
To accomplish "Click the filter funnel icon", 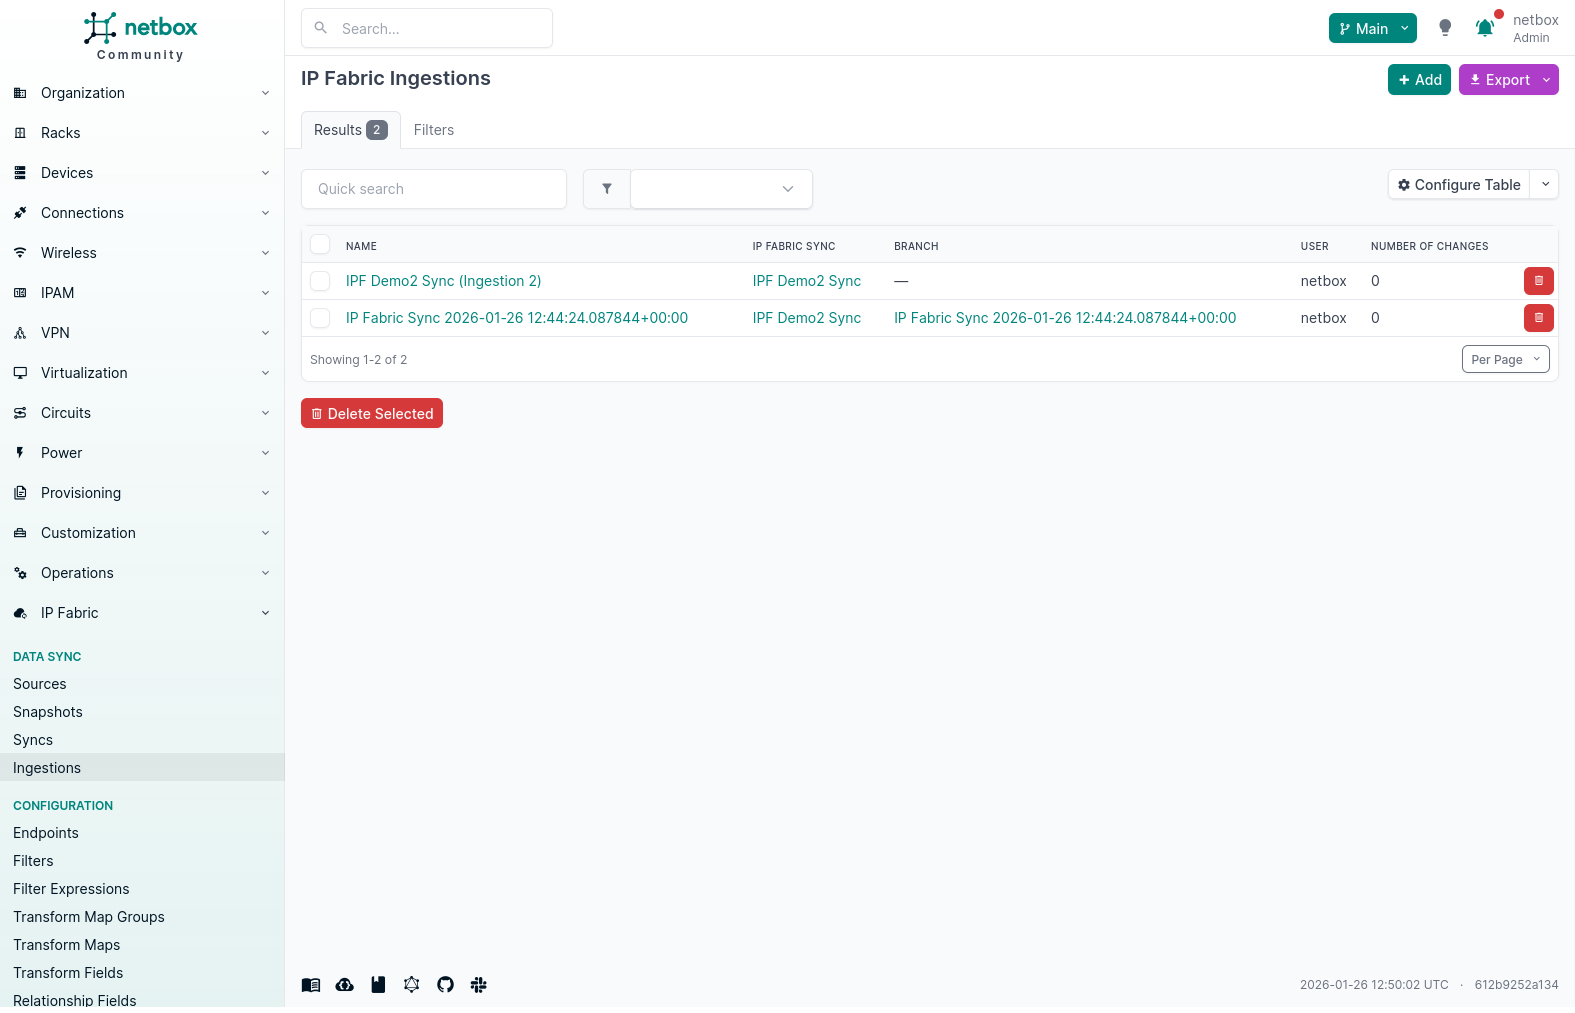I will 607,189.
